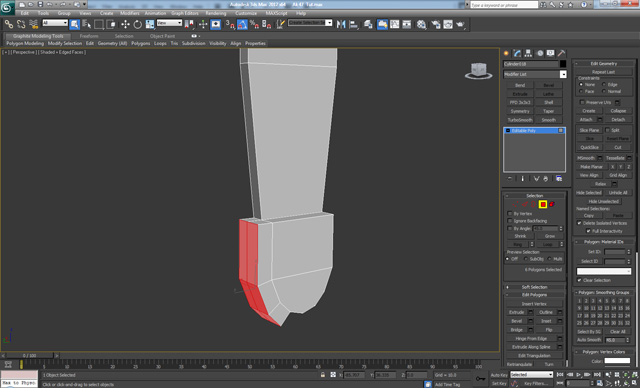Click smoothing group button 1
Image resolution: width=640 pixels, height=388 pixels.
pyautogui.click(x=579, y=301)
